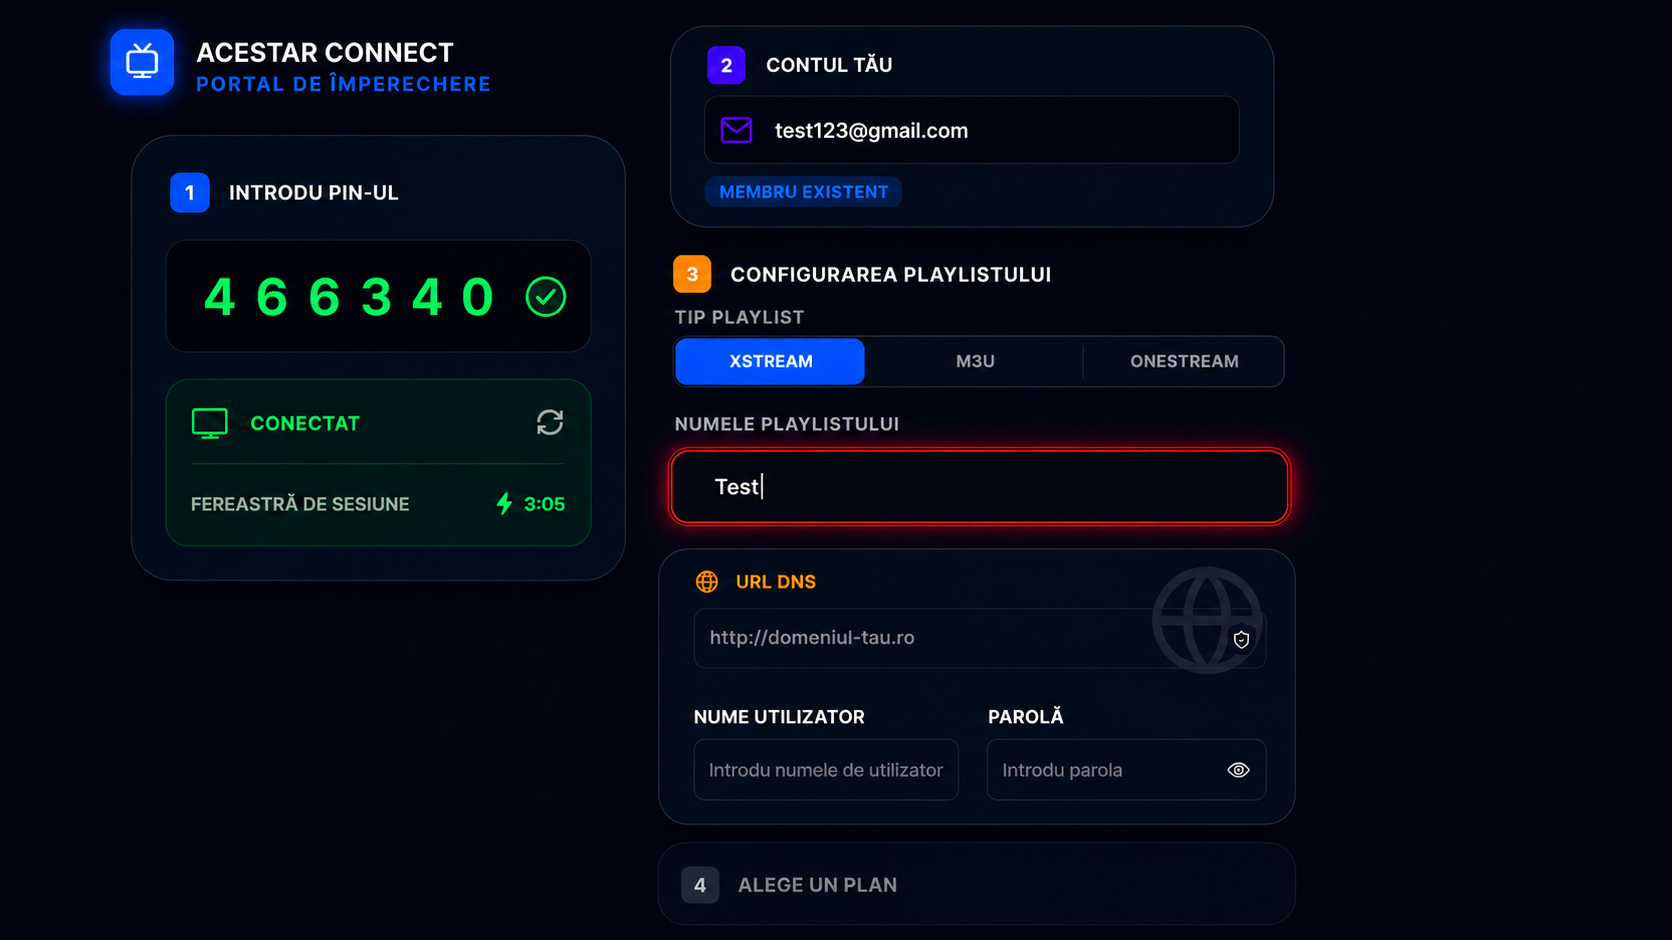
Task: Switch to the M3U playlist type
Action: coord(975,362)
